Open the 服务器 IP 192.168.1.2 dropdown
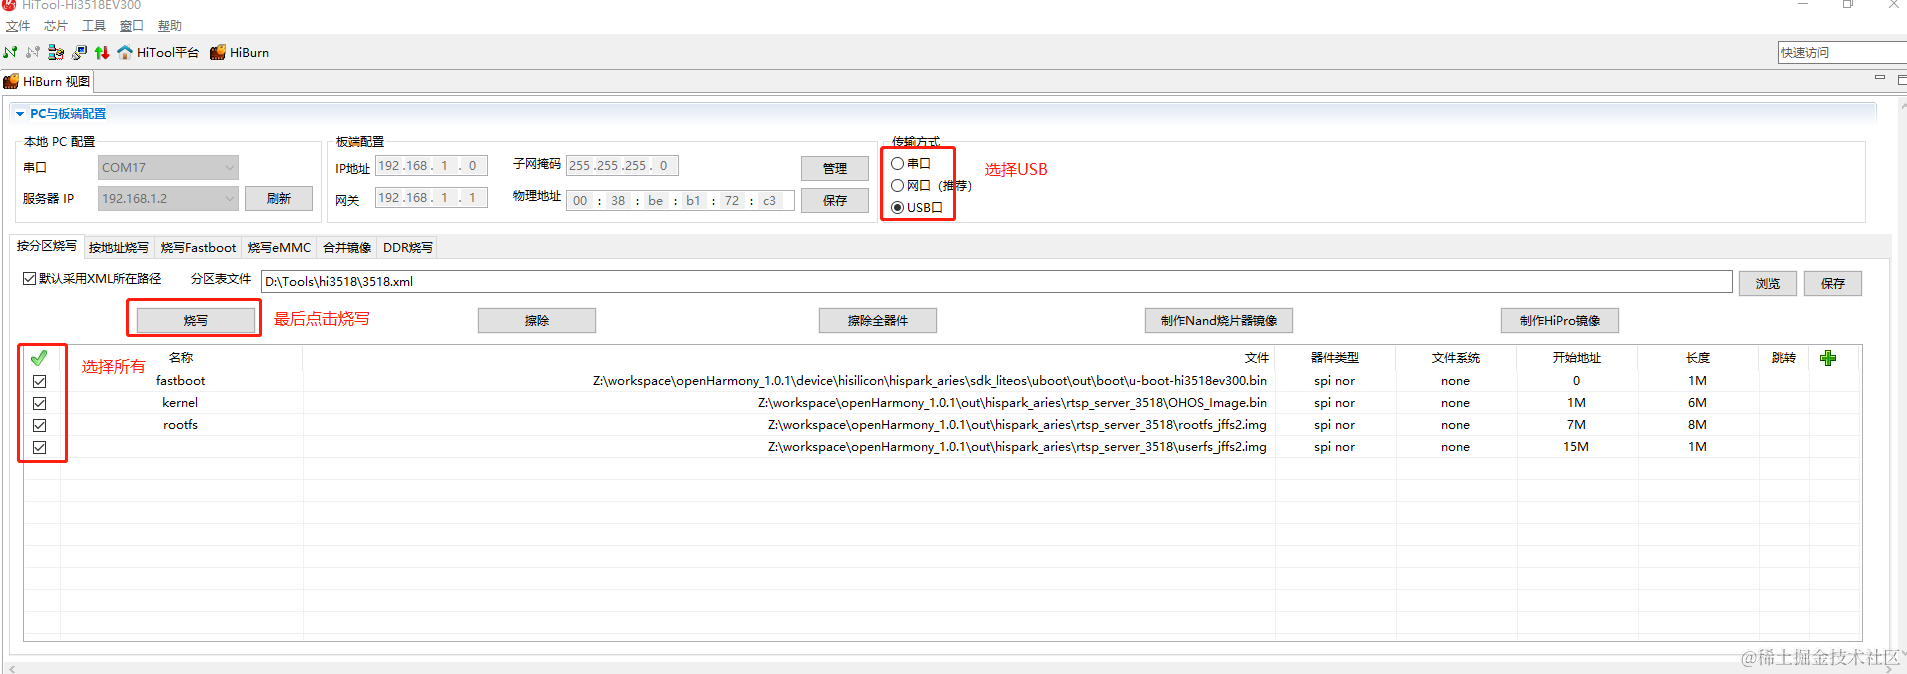1907x674 pixels. point(168,198)
